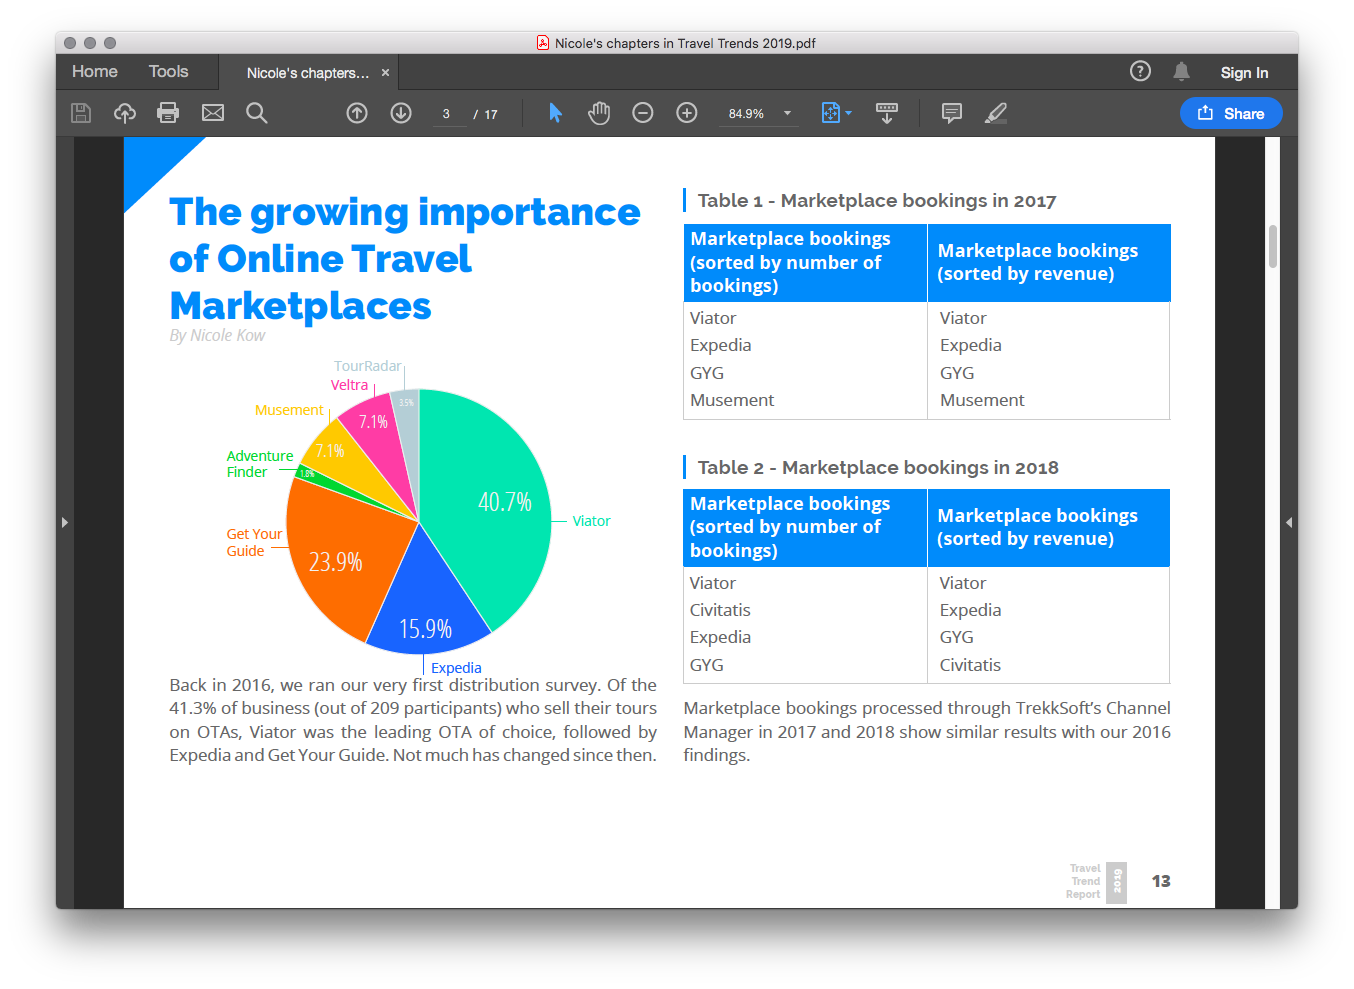The image size is (1354, 989).
Task: Click the 'Adventure Finder' chart label
Action: (260, 464)
